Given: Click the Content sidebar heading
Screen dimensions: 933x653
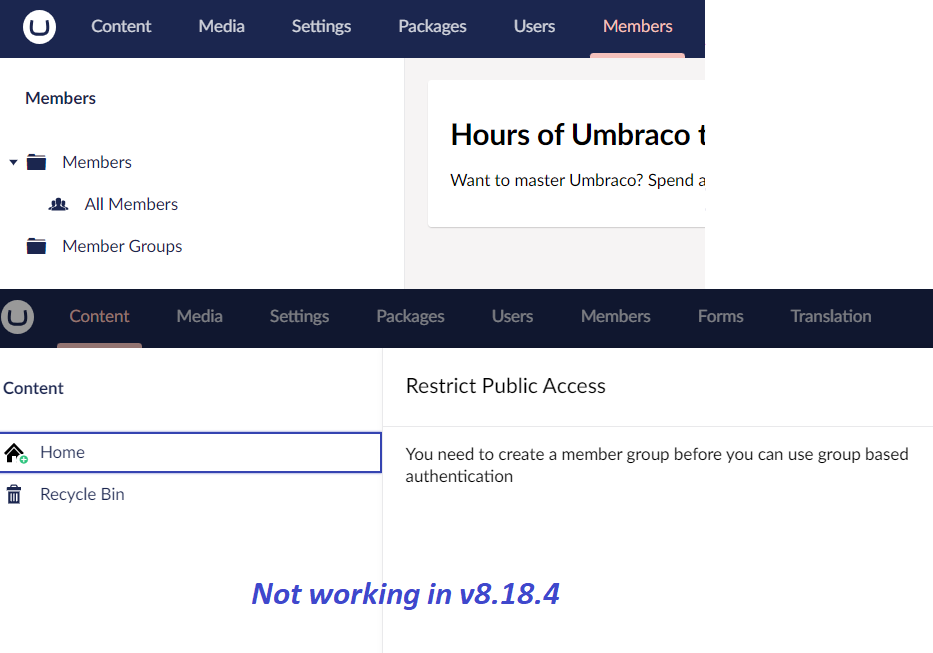Looking at the screenshot, I should (x=33, y=388).
